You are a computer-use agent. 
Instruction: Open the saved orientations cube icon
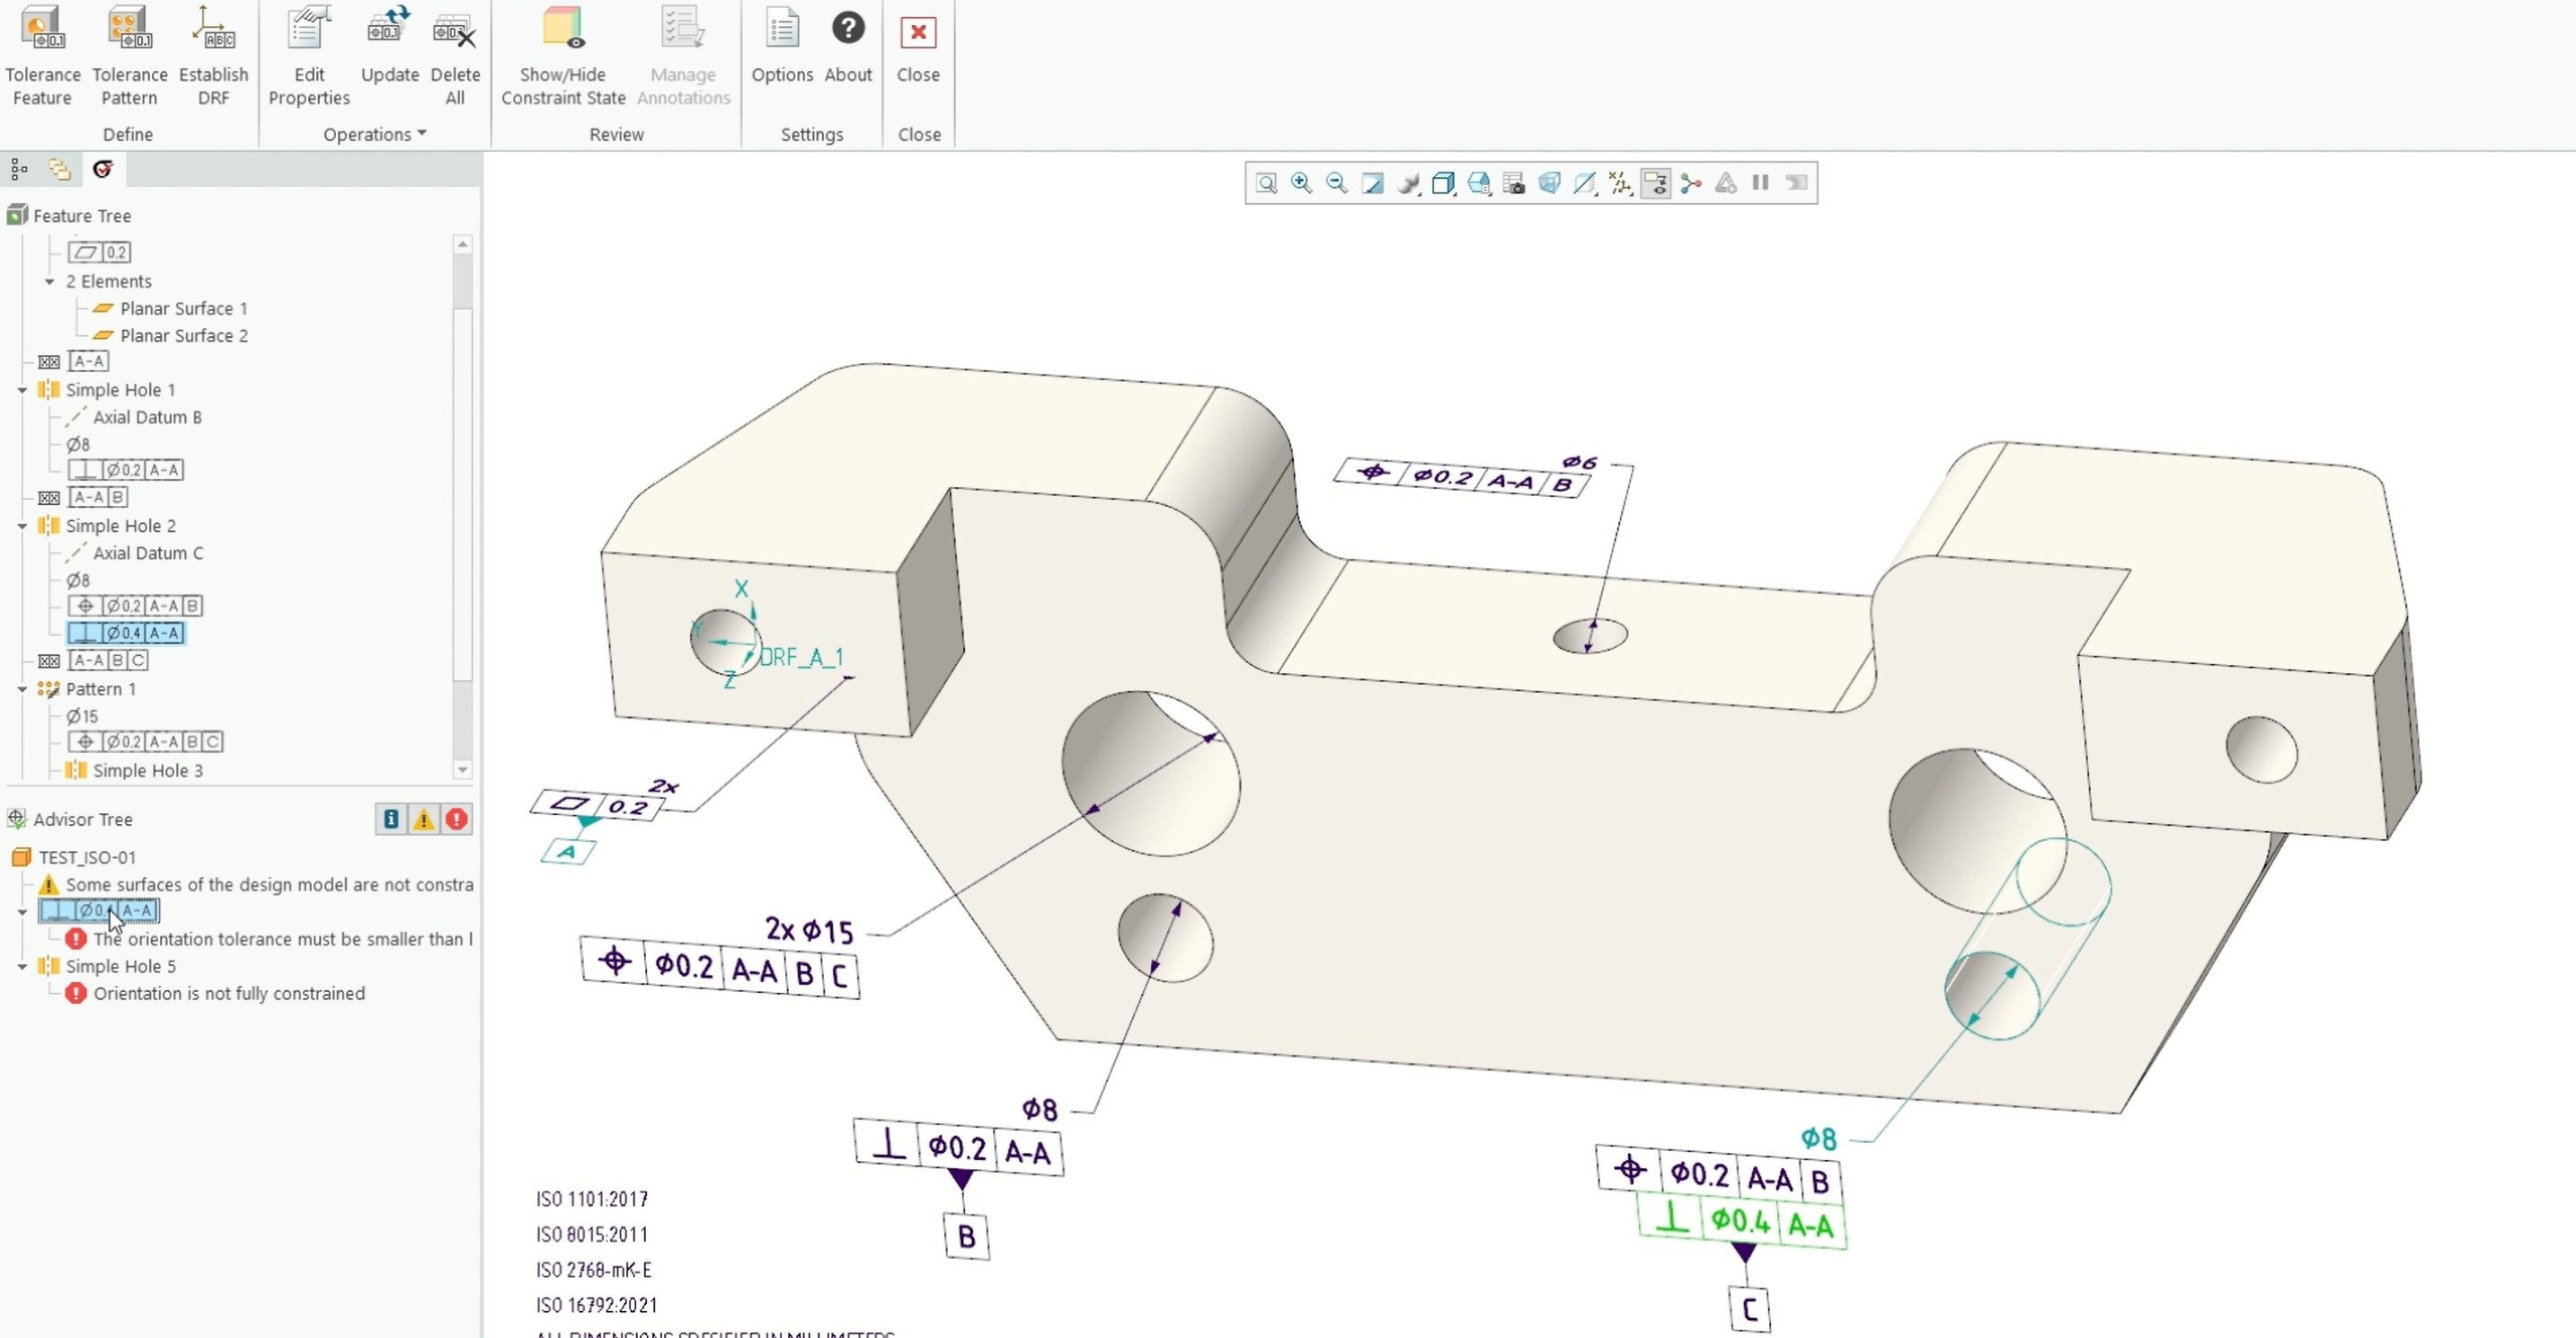point(1442,183)
